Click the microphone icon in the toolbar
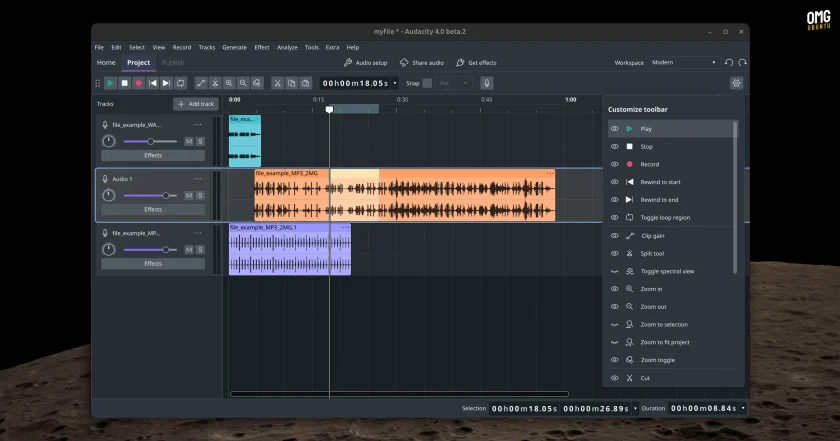Viewport: 840px width, 441px height. pyautogui.click(x=486, y=83)
